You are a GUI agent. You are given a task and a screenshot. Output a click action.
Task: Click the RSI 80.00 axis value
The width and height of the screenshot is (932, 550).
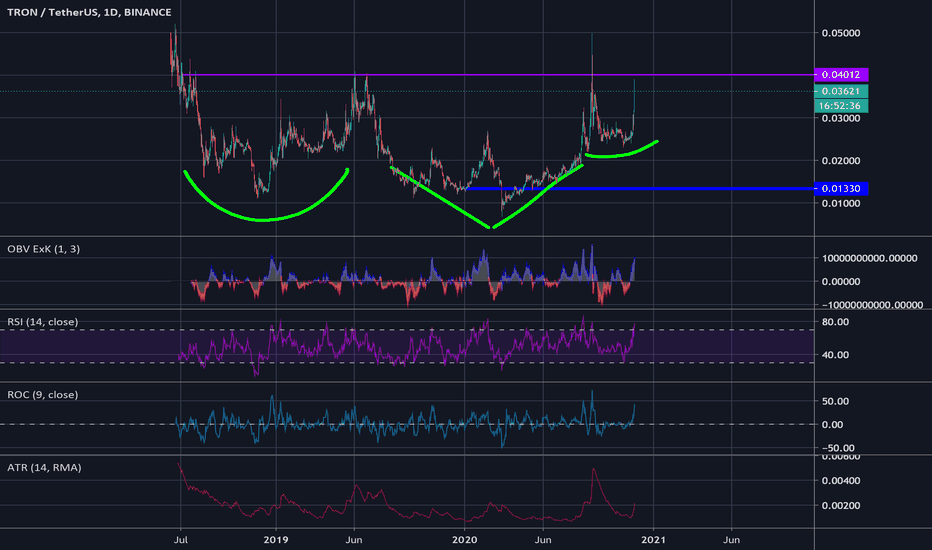point(835,322)
